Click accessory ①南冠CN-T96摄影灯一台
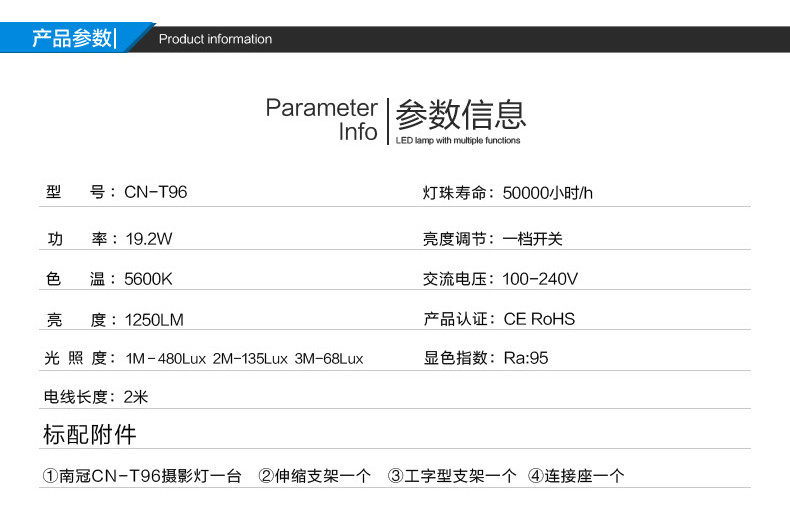The image size is (790, 509). 142,476
